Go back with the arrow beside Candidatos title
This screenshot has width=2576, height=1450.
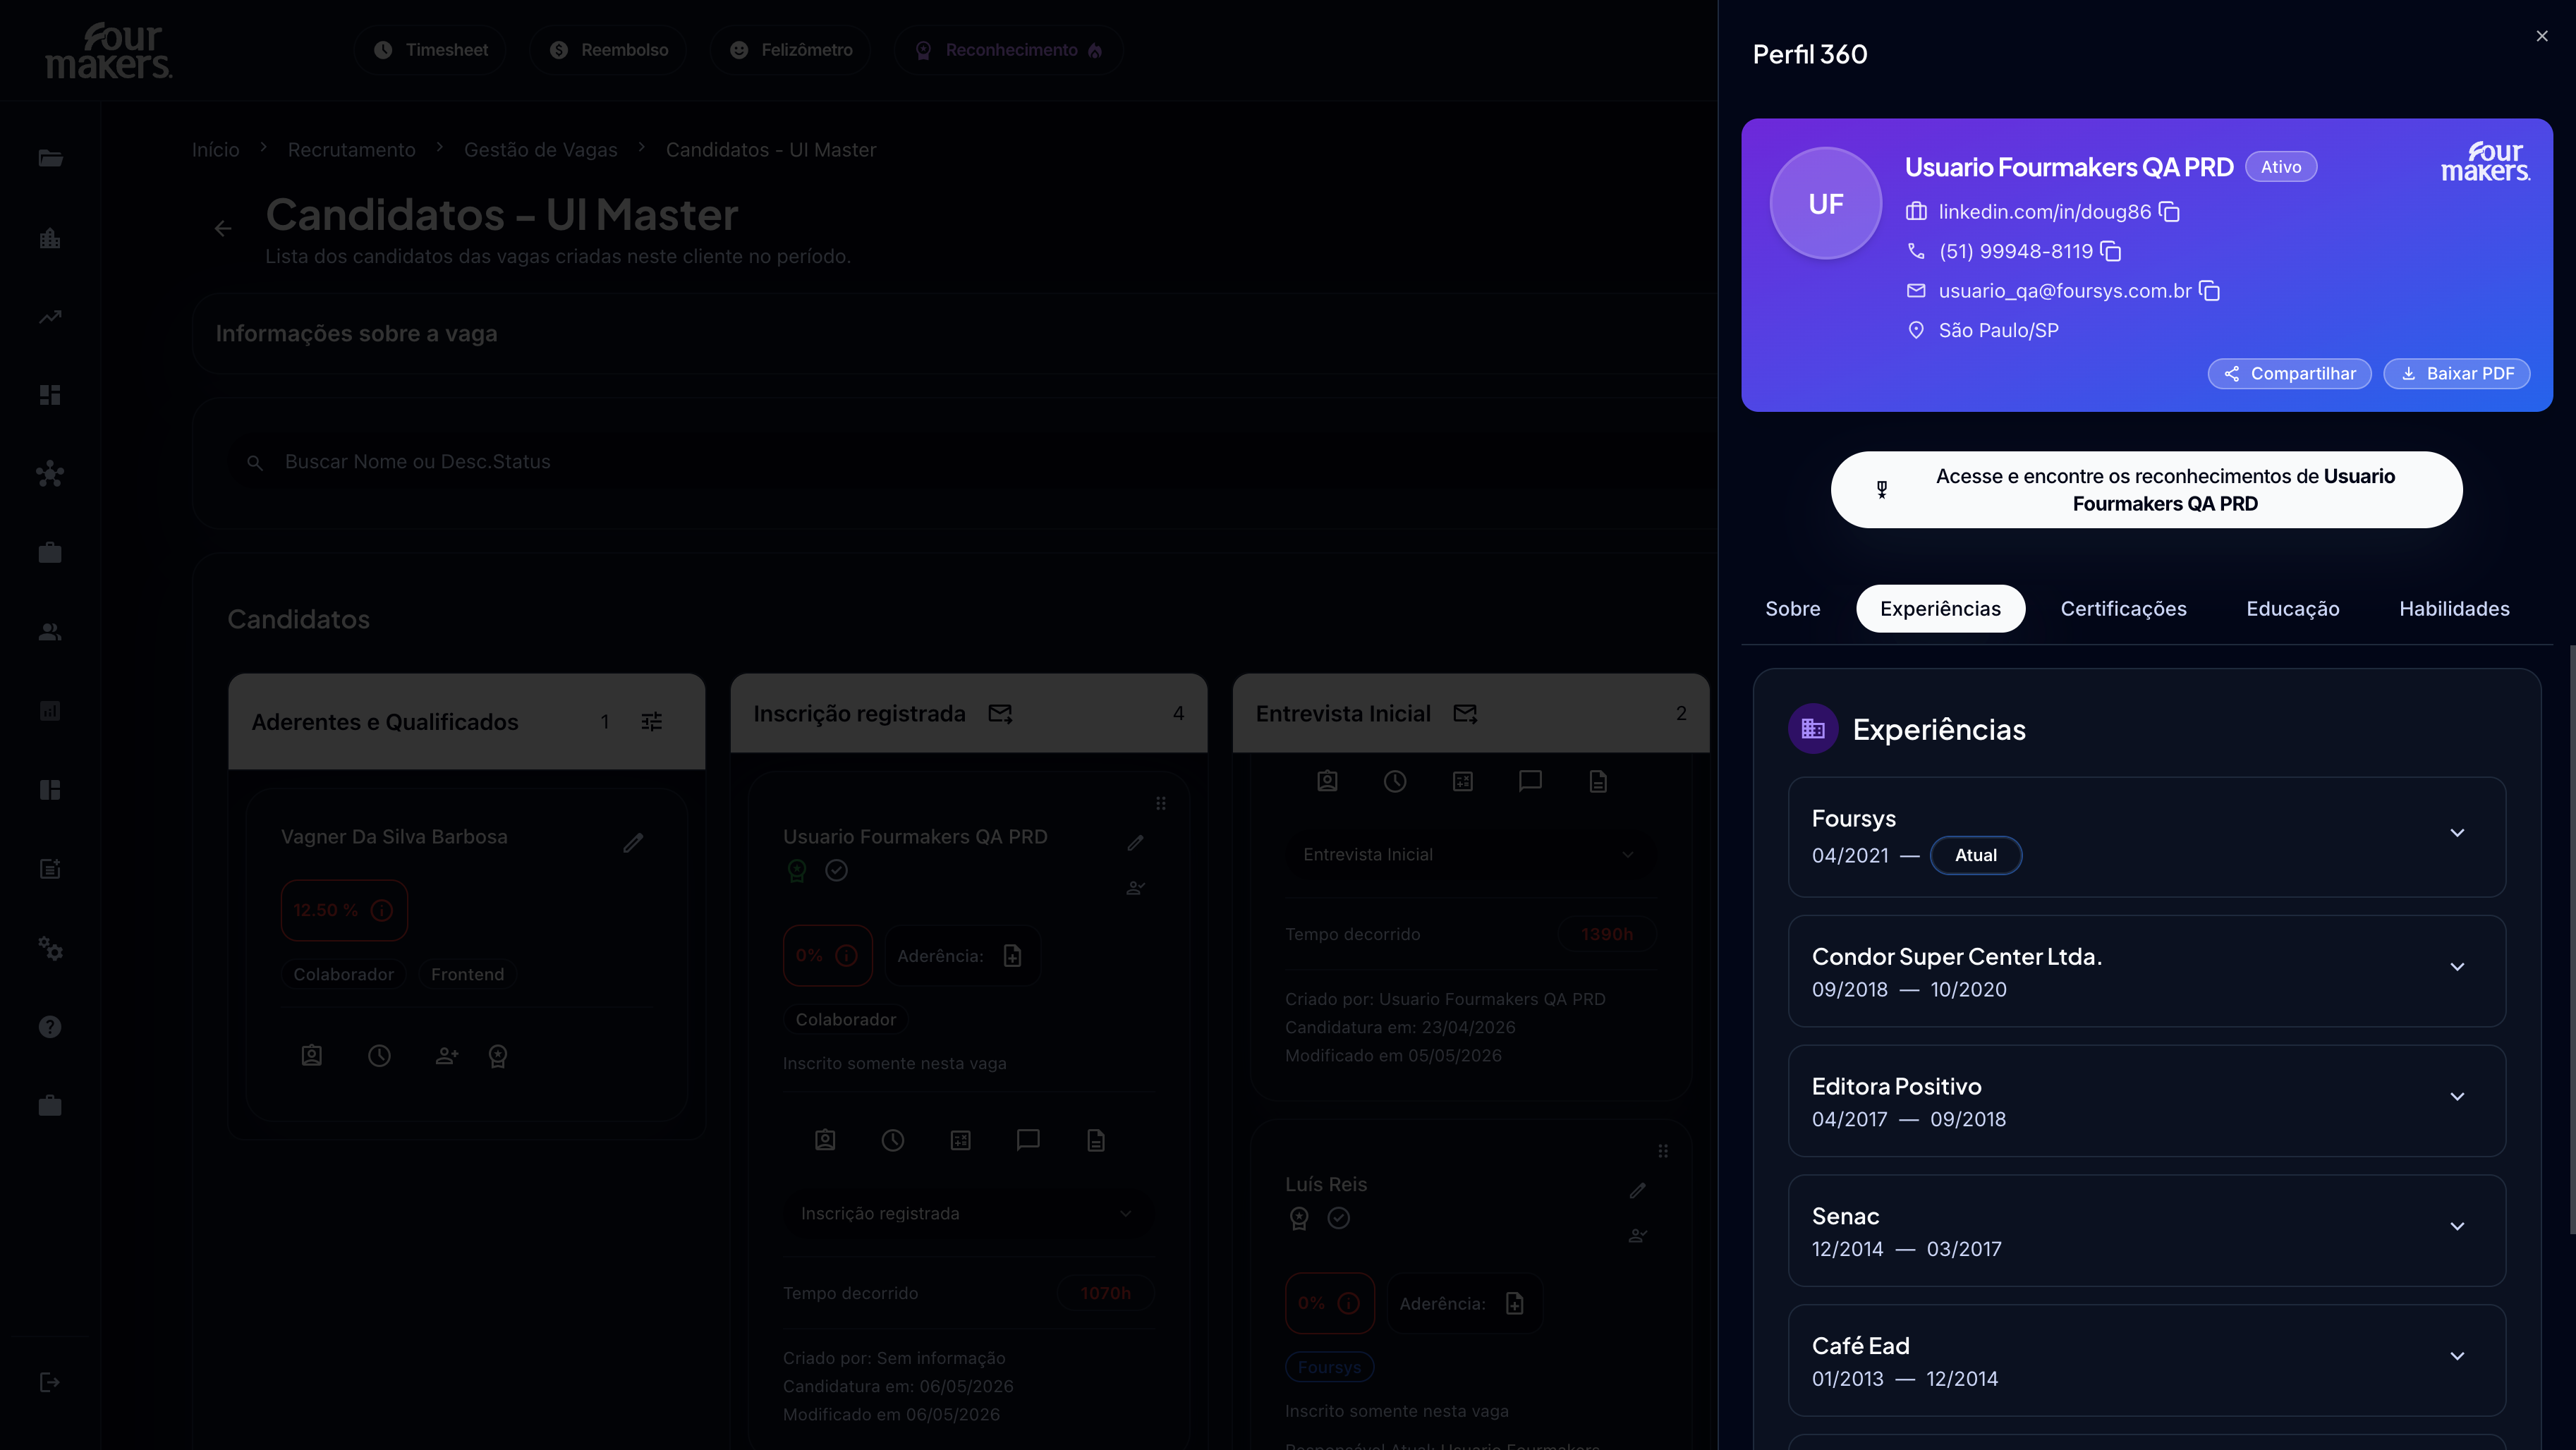(x=223, y=229)
